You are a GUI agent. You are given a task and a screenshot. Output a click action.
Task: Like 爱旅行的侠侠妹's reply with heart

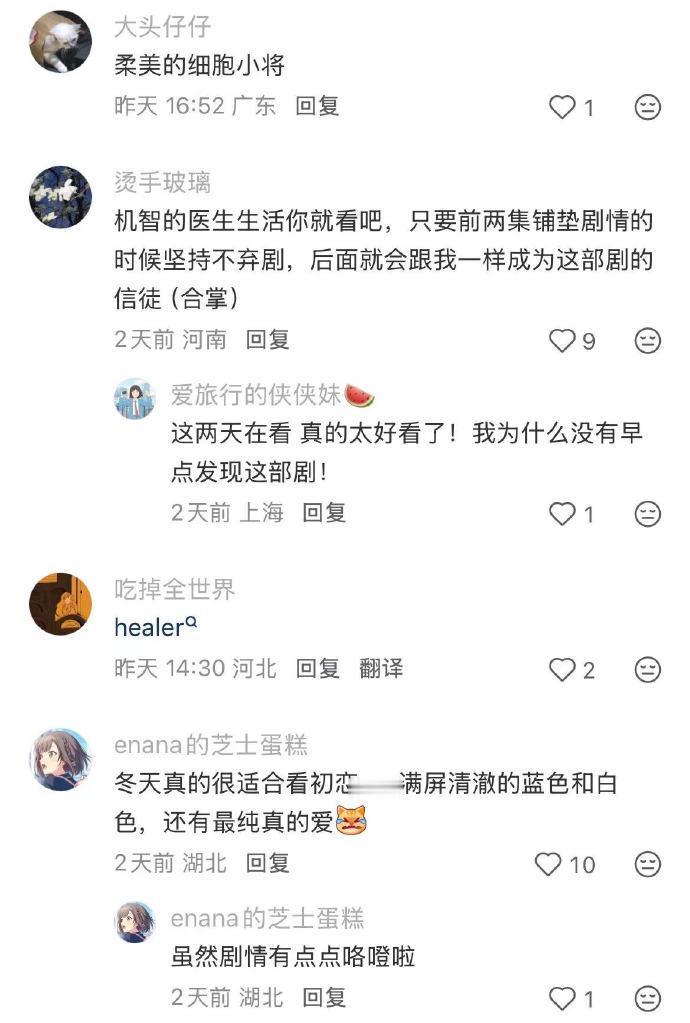click(562, 514)
